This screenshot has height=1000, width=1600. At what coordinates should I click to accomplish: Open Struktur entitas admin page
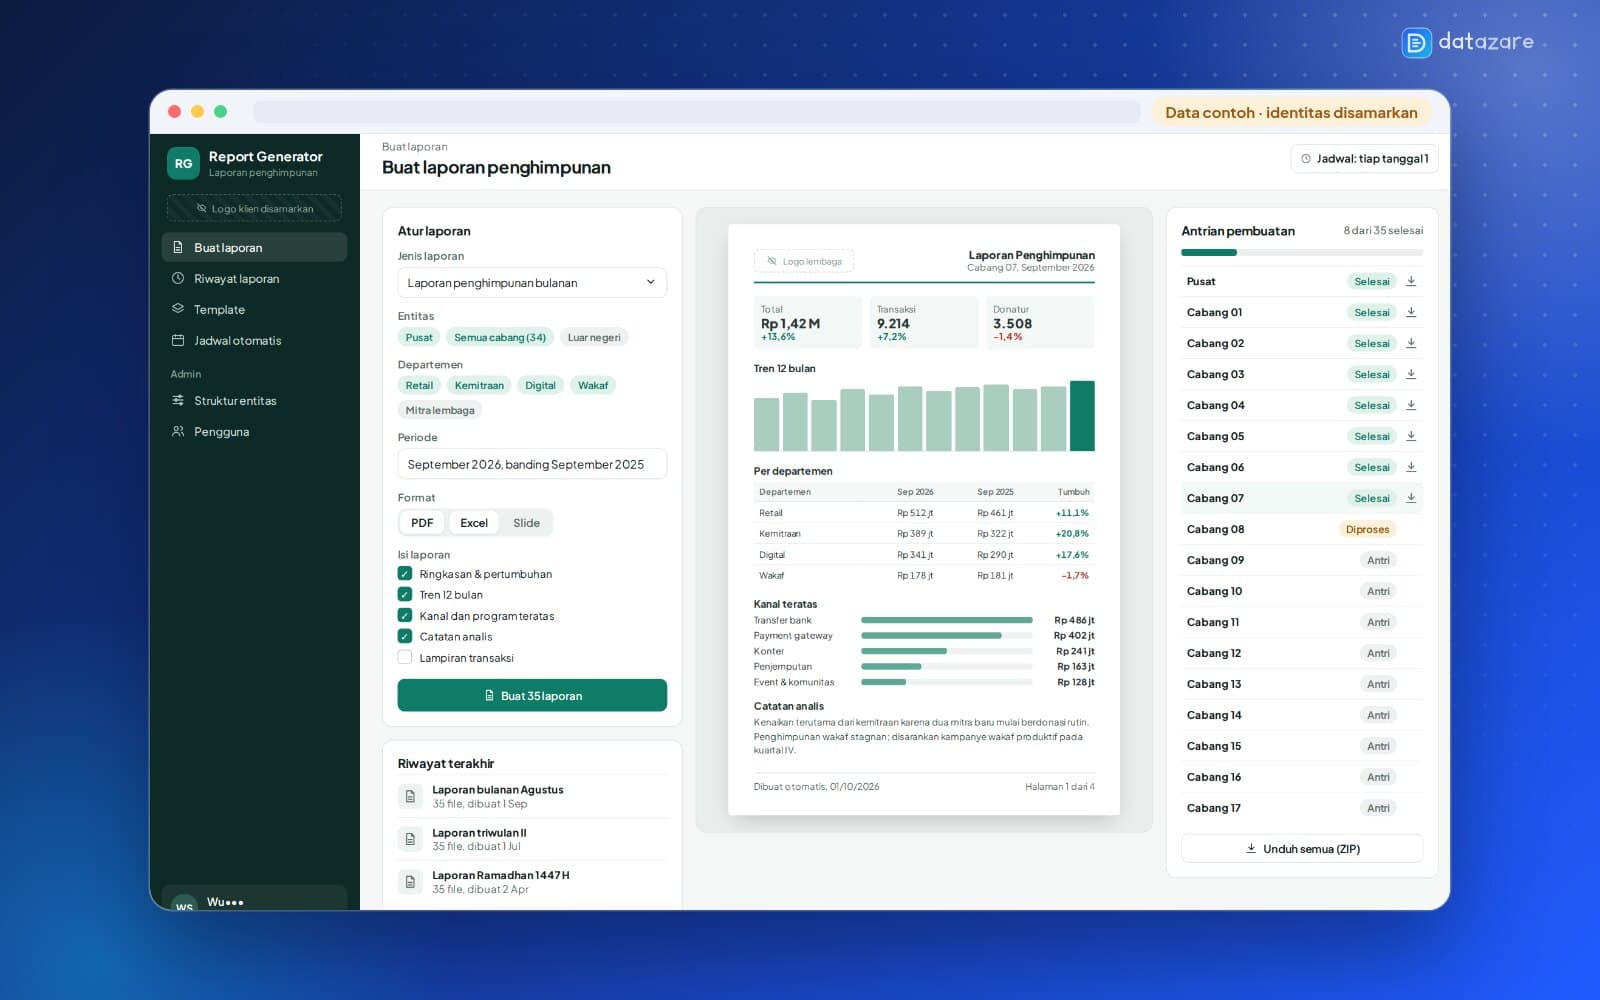254,400
